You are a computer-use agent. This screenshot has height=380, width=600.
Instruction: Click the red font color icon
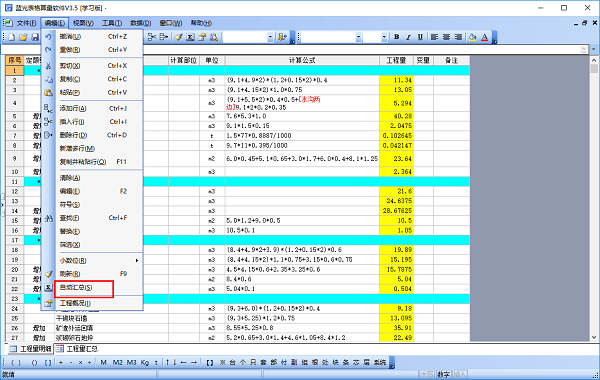(484, 37)
